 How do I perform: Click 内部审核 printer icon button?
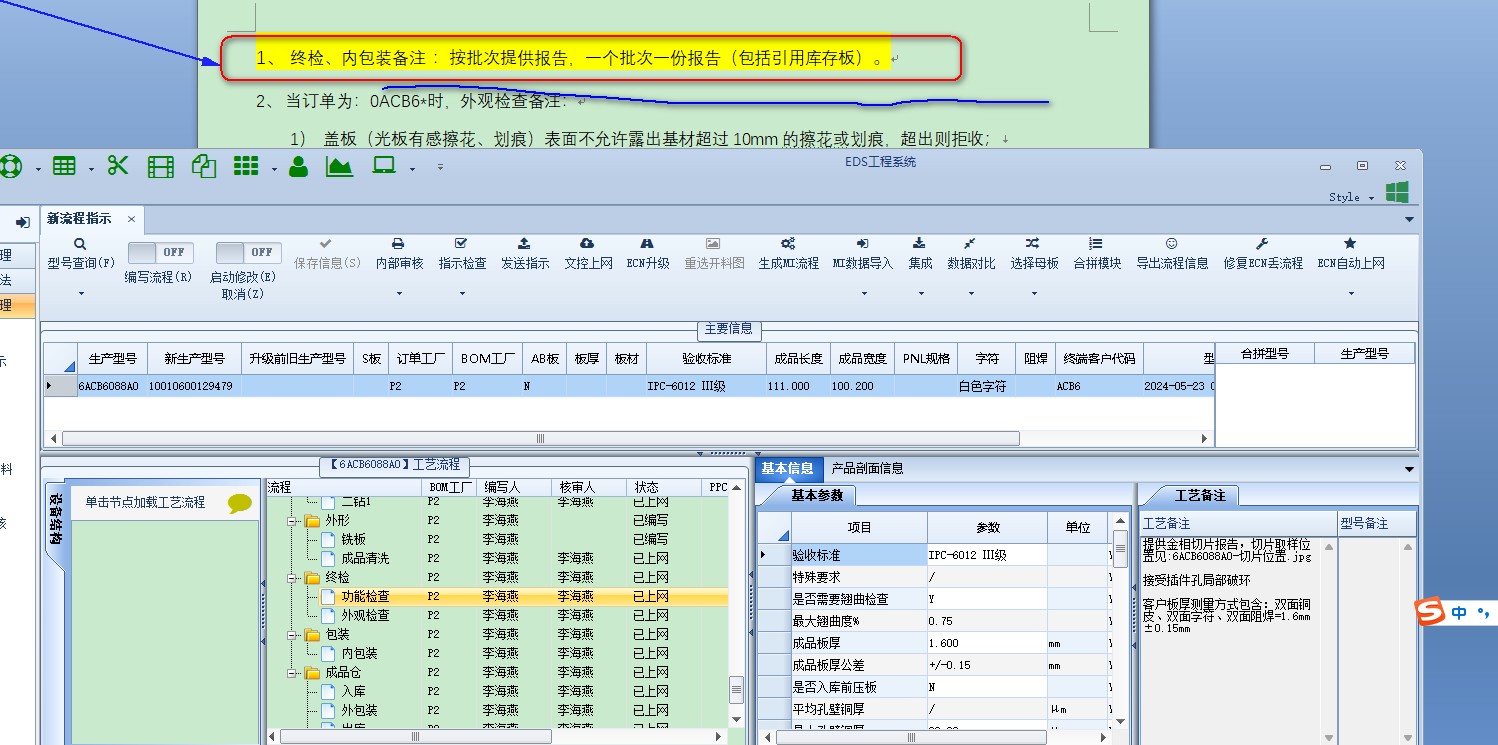click(399, 254)
